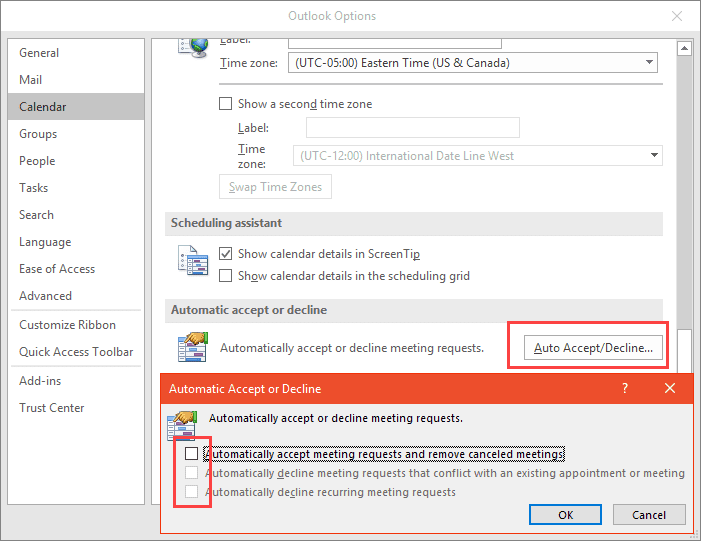Open the Mail options category
Screen dimensions: 701x541
tap(31, 80)
